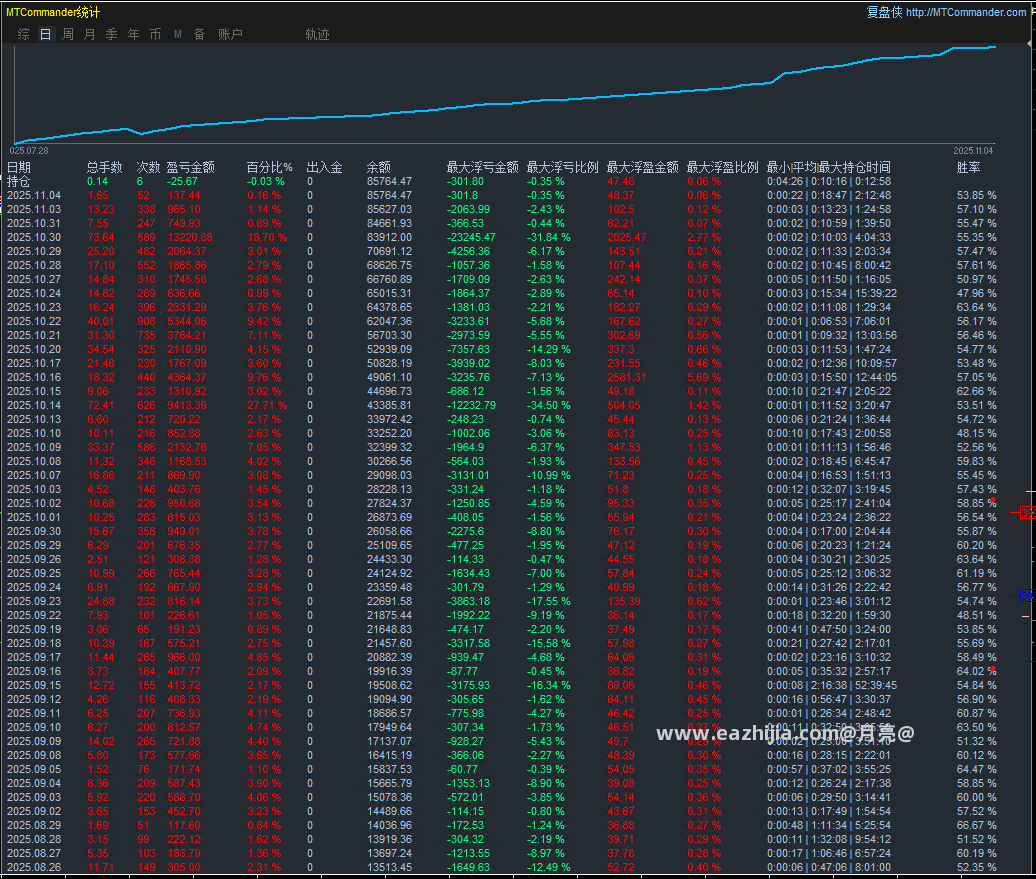Click percentage cell 27.71 %
Viewport: 1036px width, 879px height.
[267, 405]
